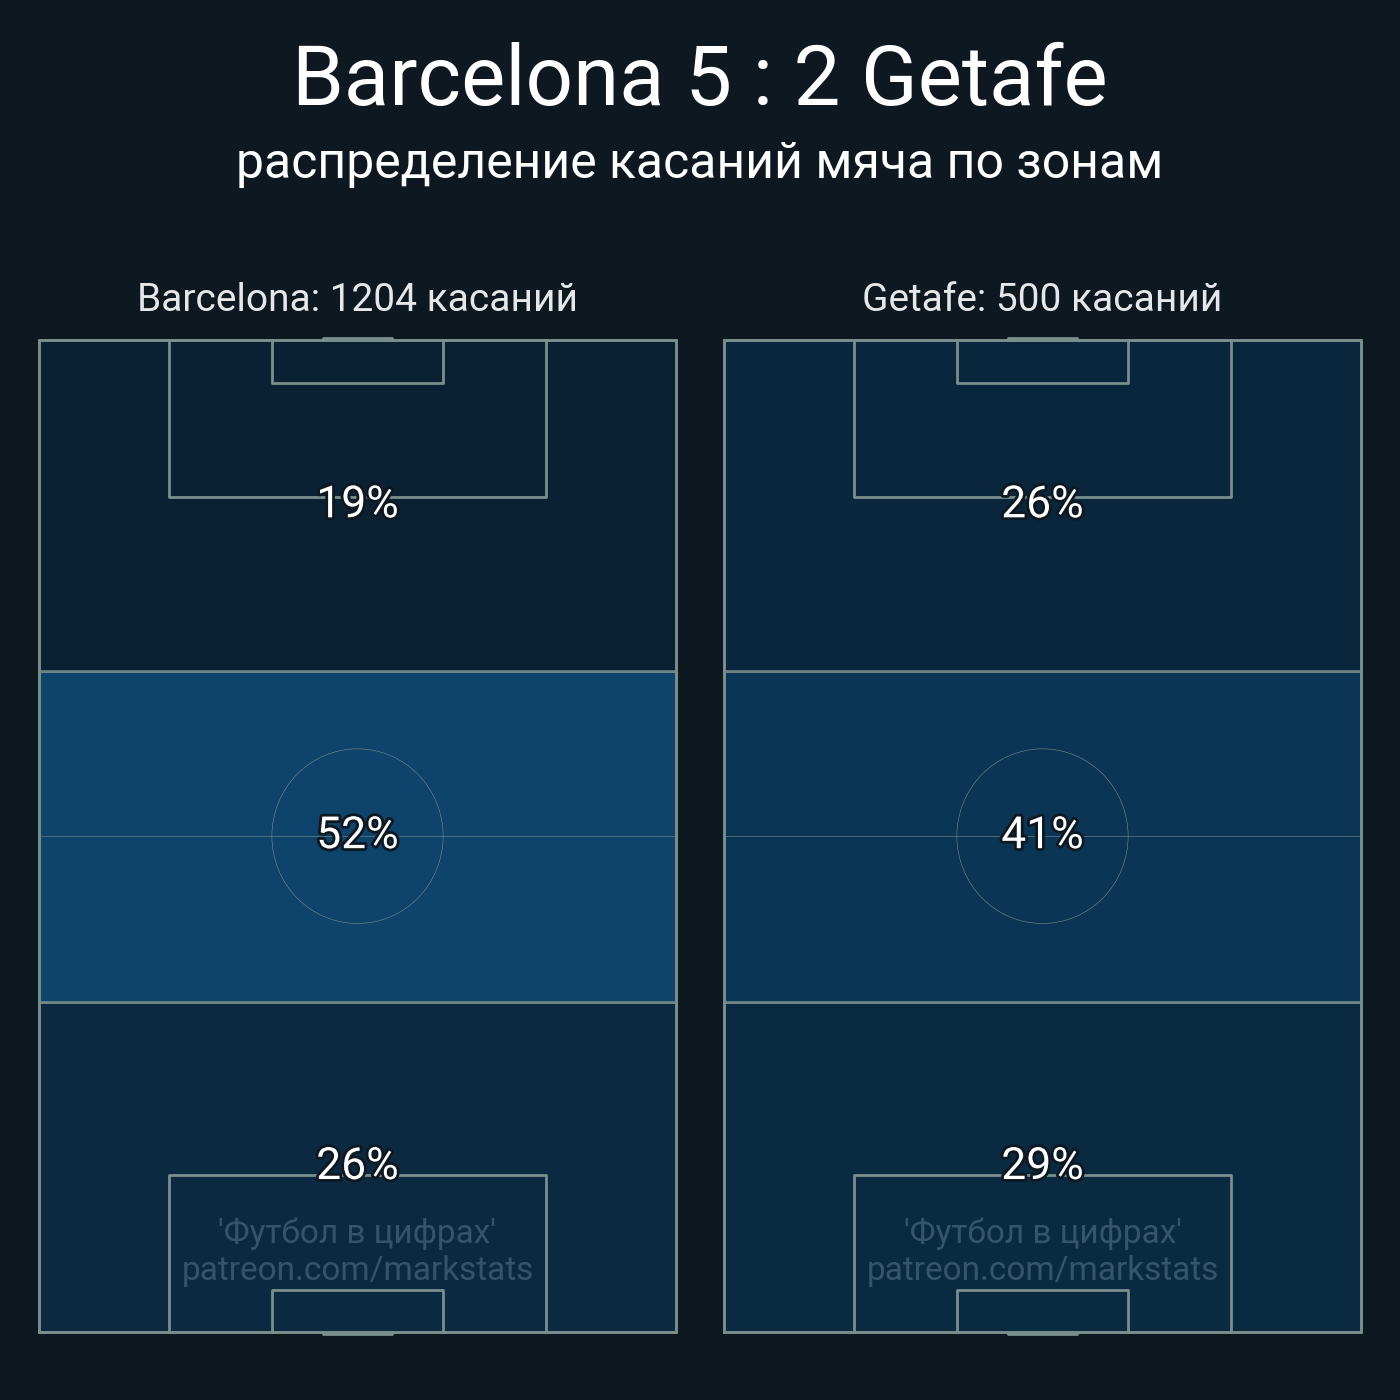
Task: Click the score "5 : 2" in the title
Action: pyautogui.click(x=763, y=76)
